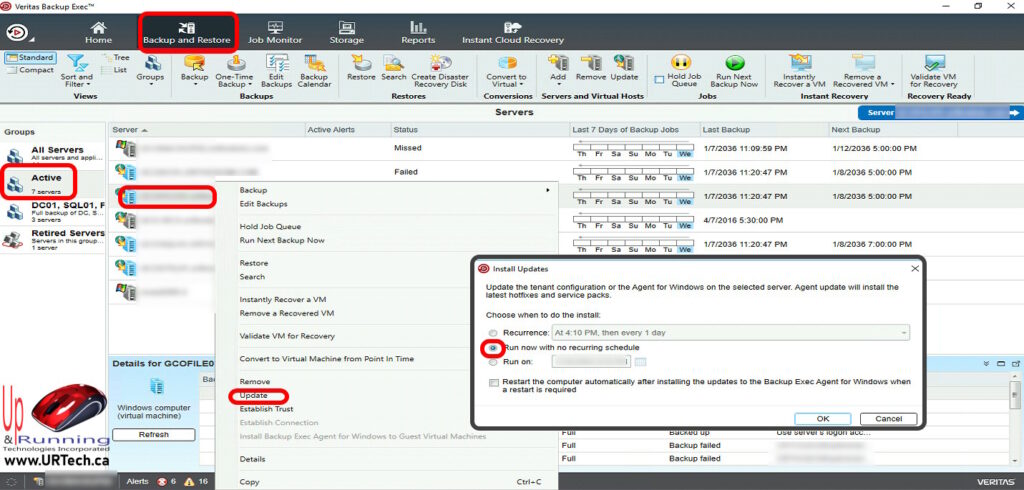Enable restart computer automatically checkbox
Viewport: 1024px width, 490px height.
[x=494, y=382]
